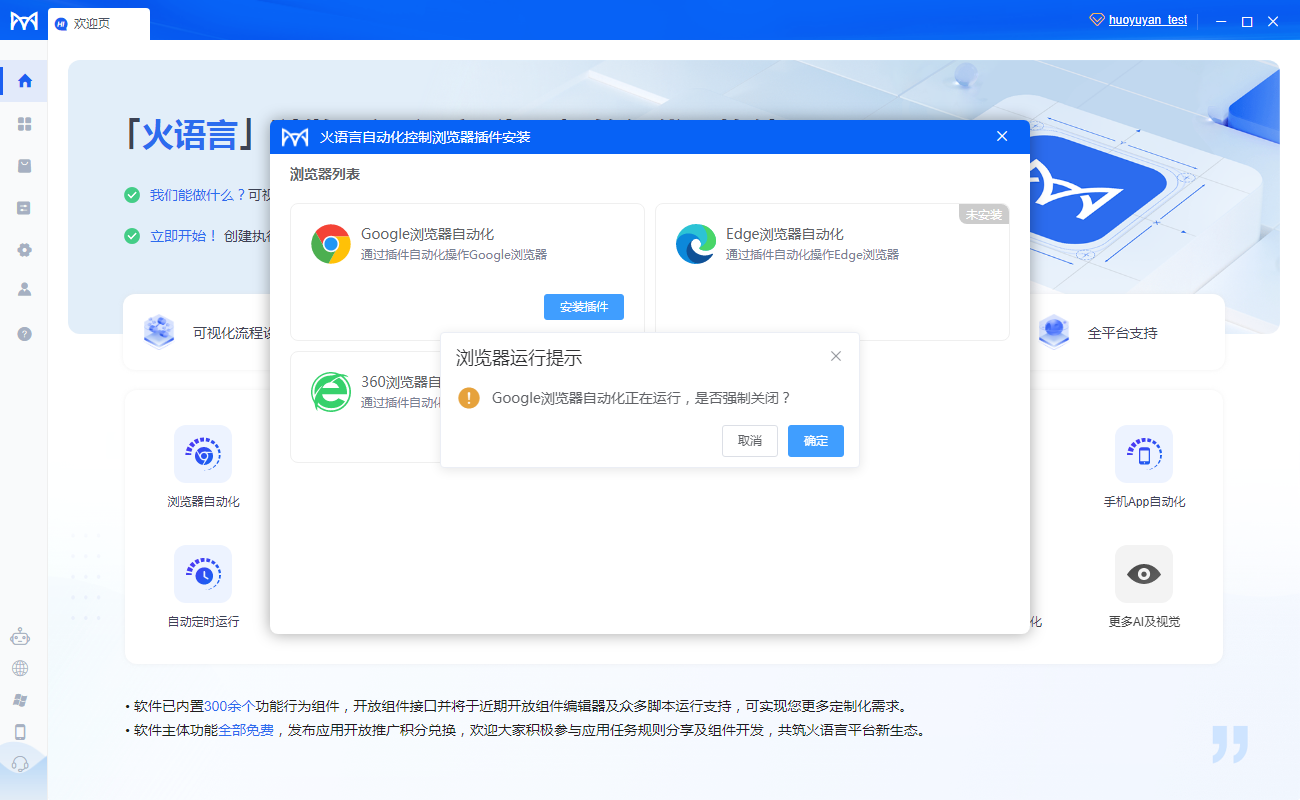The image size is (1300, 800).
Task: Open the shopping bag store sidebar icon
Action: (25, 166)
